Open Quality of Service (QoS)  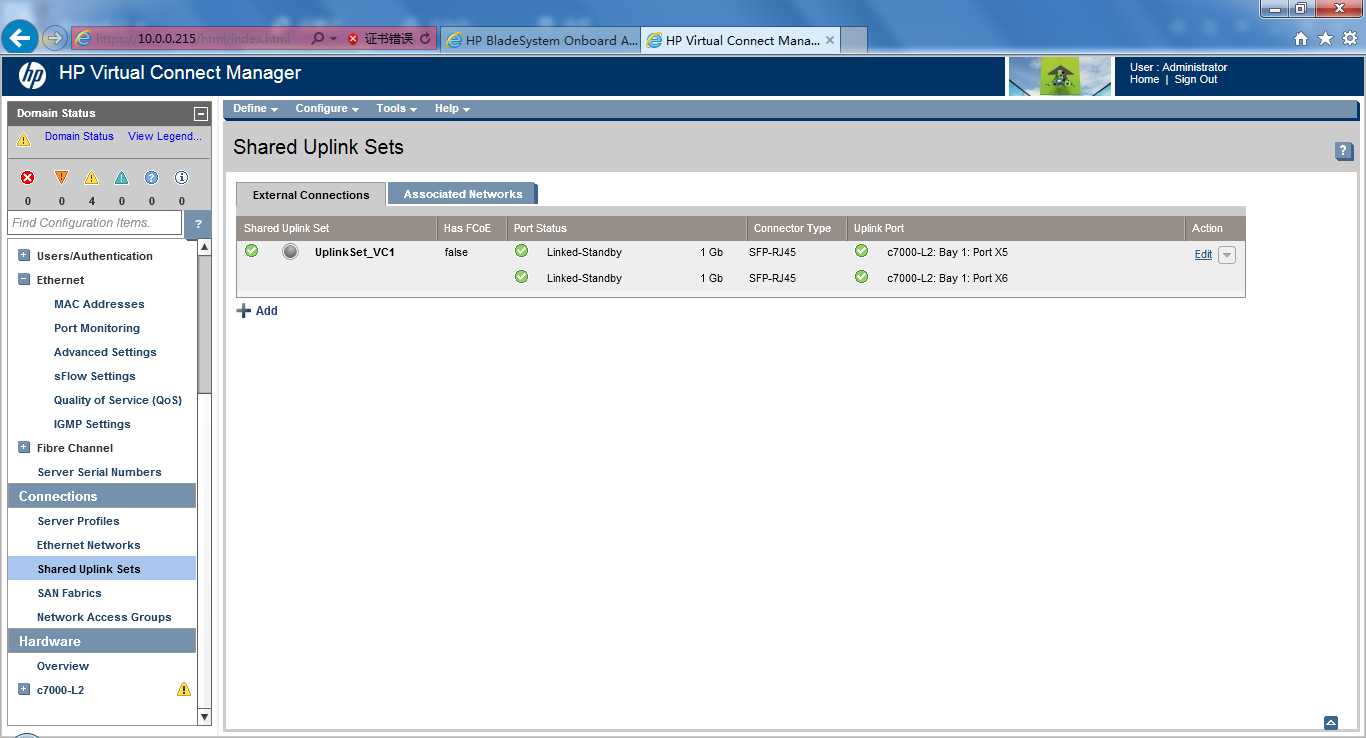coord(118,400)
